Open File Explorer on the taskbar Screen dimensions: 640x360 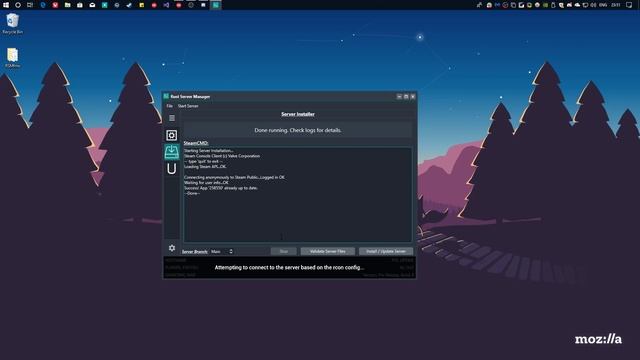click(67, 5)
